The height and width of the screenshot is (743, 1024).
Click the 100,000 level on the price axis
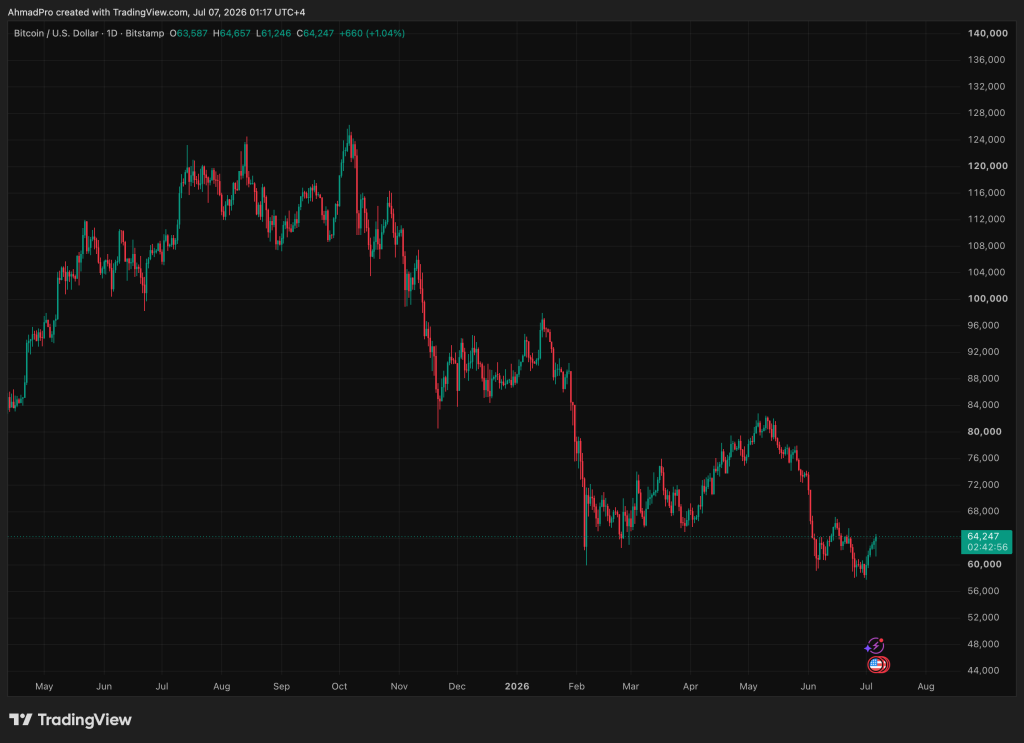pos(987,298)
